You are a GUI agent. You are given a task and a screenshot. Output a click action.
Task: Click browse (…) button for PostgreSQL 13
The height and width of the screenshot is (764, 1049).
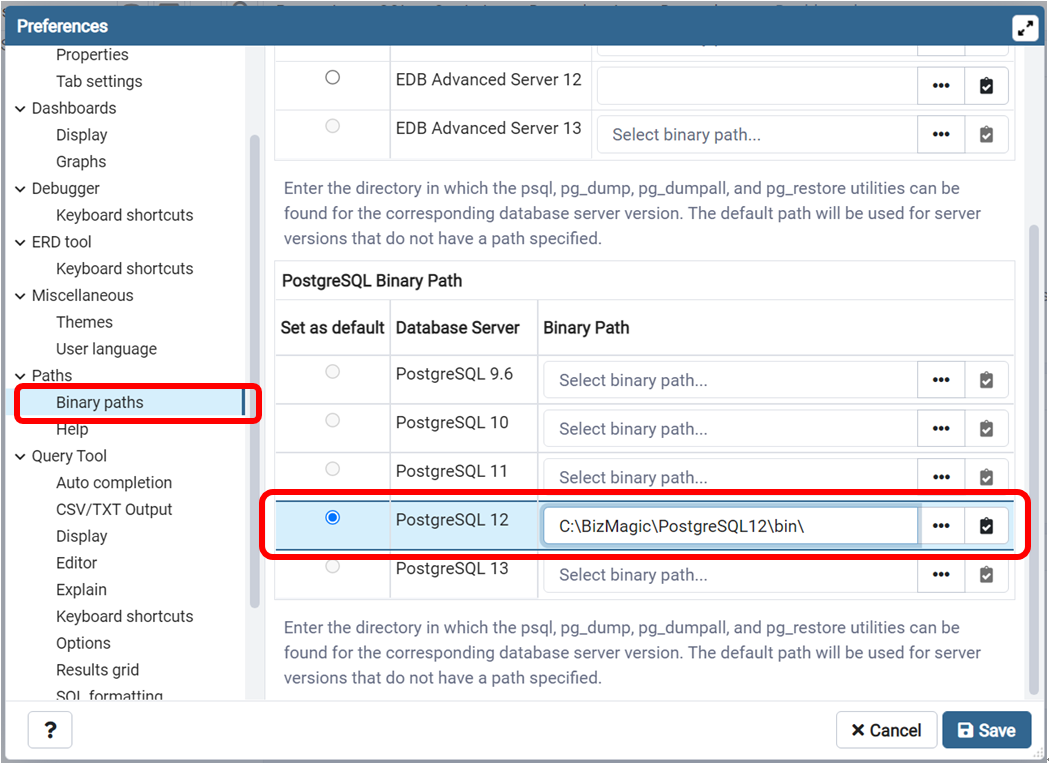(941, 575)
